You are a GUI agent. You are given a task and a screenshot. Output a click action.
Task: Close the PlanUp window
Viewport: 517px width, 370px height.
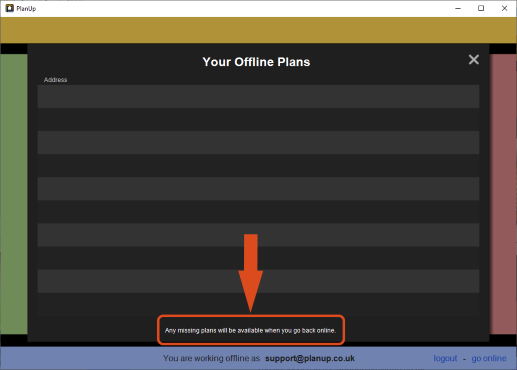(x=504, y=8)
